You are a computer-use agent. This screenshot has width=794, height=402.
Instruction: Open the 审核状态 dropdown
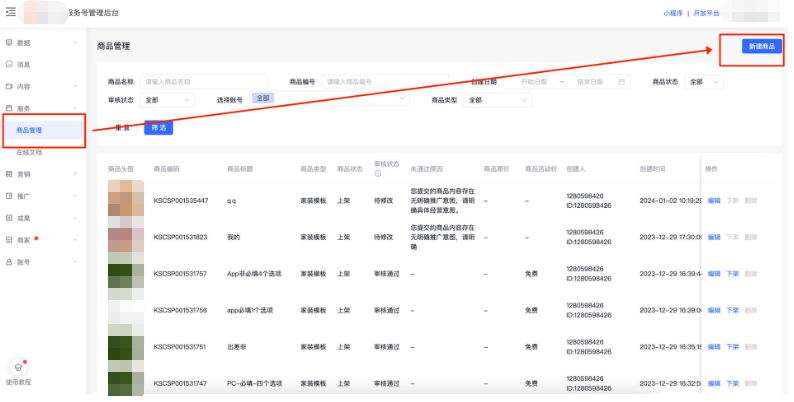pos(168,100)
